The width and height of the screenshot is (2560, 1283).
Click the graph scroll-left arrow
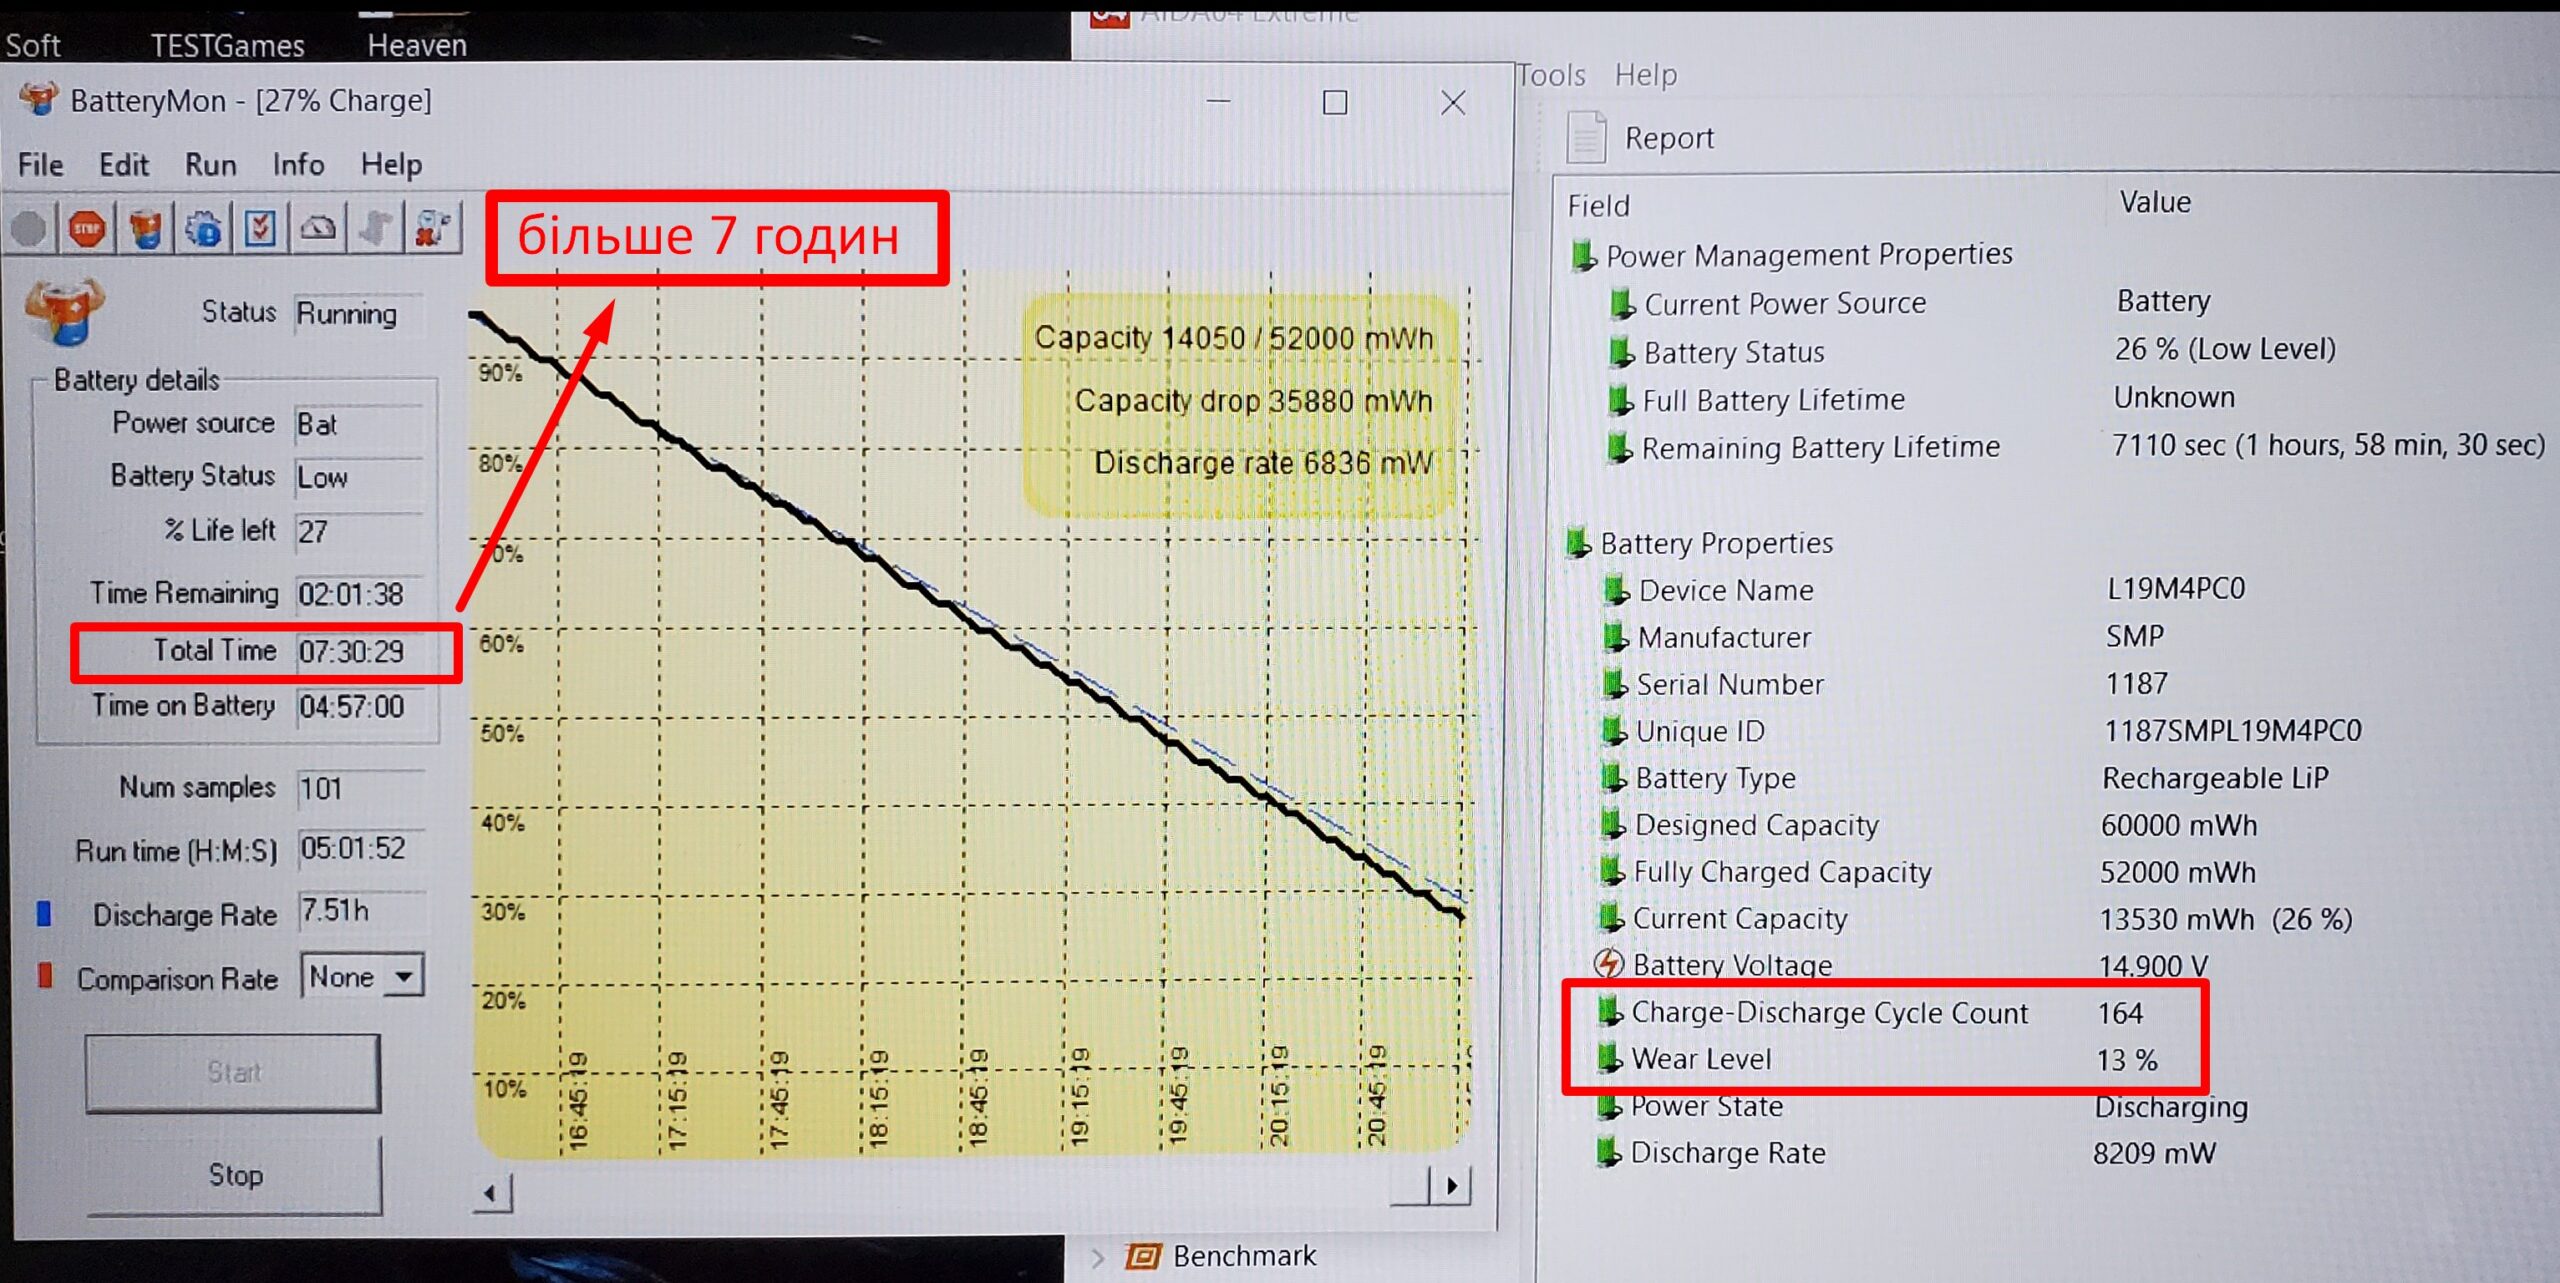pyautogui.click(x=490, y=1193)
